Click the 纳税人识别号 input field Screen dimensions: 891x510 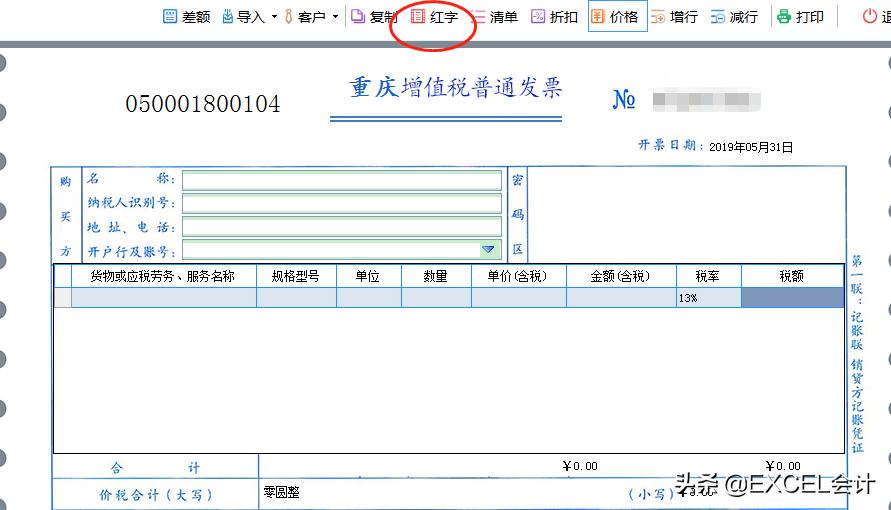(342, 204)
